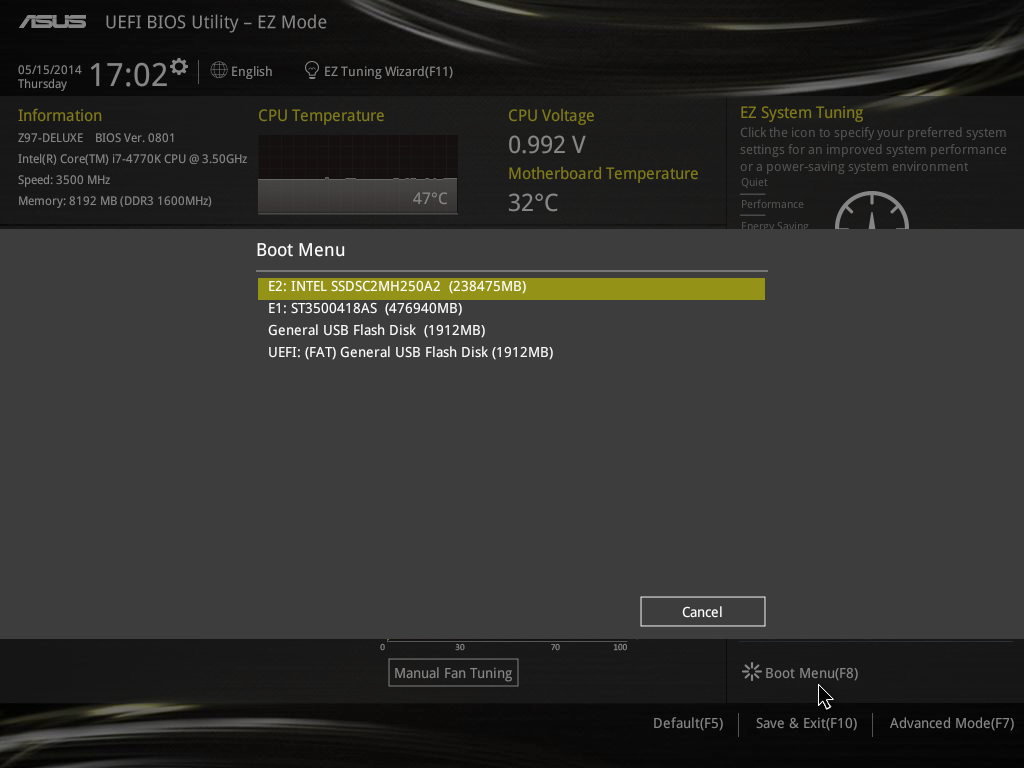This screenshot has height=768, width=1024.
Task: Click the EZ Tuning Wizard lightbulb icon
Action: [312, 70]
